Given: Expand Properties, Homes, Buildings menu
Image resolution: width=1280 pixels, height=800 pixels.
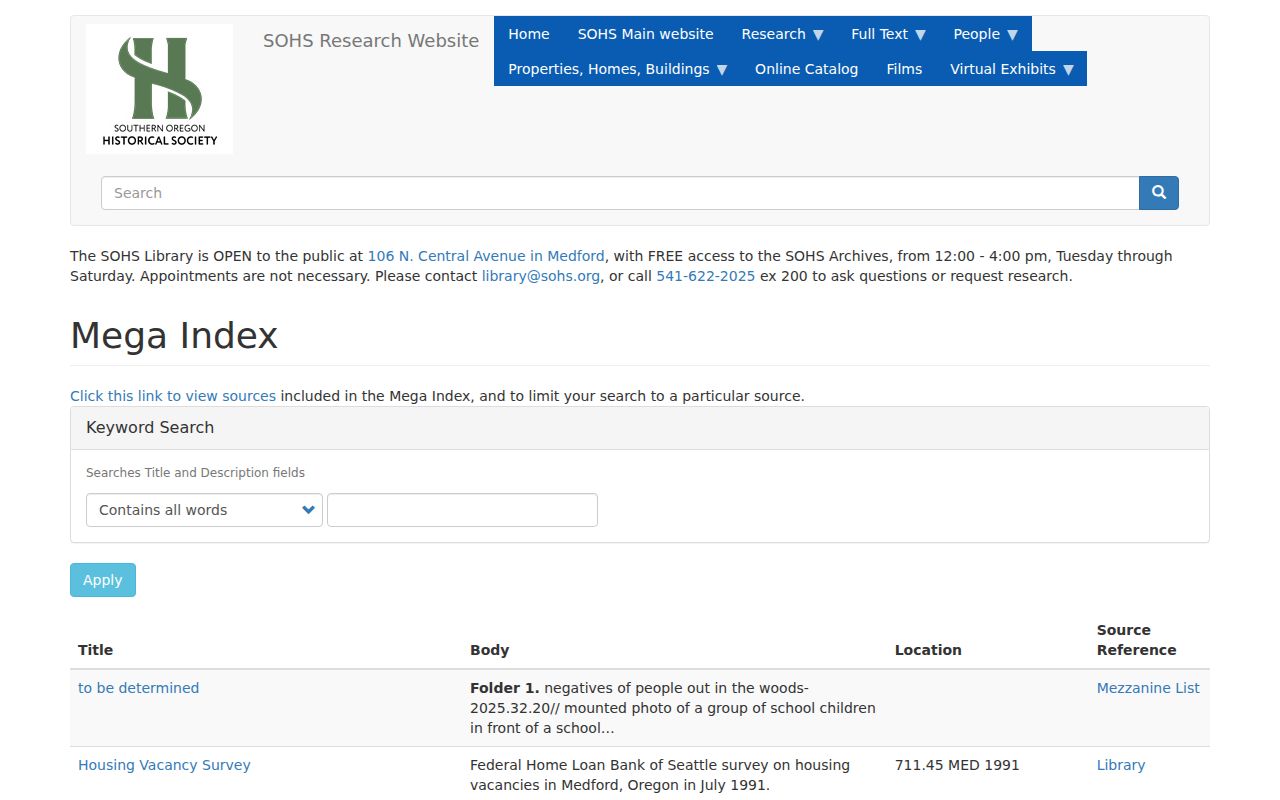Looking at the screenshot, I should point(618,69).
